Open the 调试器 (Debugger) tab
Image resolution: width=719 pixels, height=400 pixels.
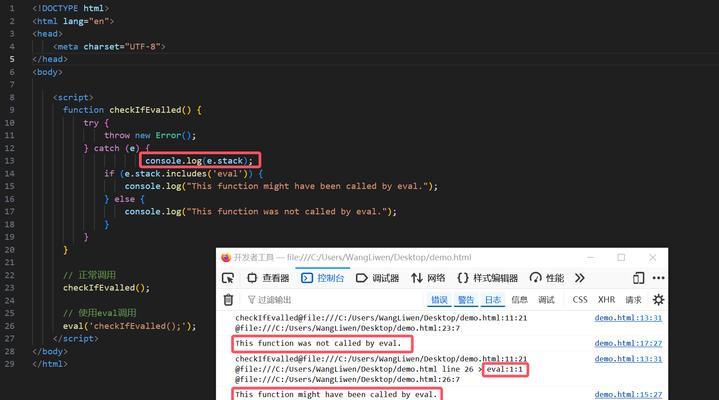(x=377, y=278)
